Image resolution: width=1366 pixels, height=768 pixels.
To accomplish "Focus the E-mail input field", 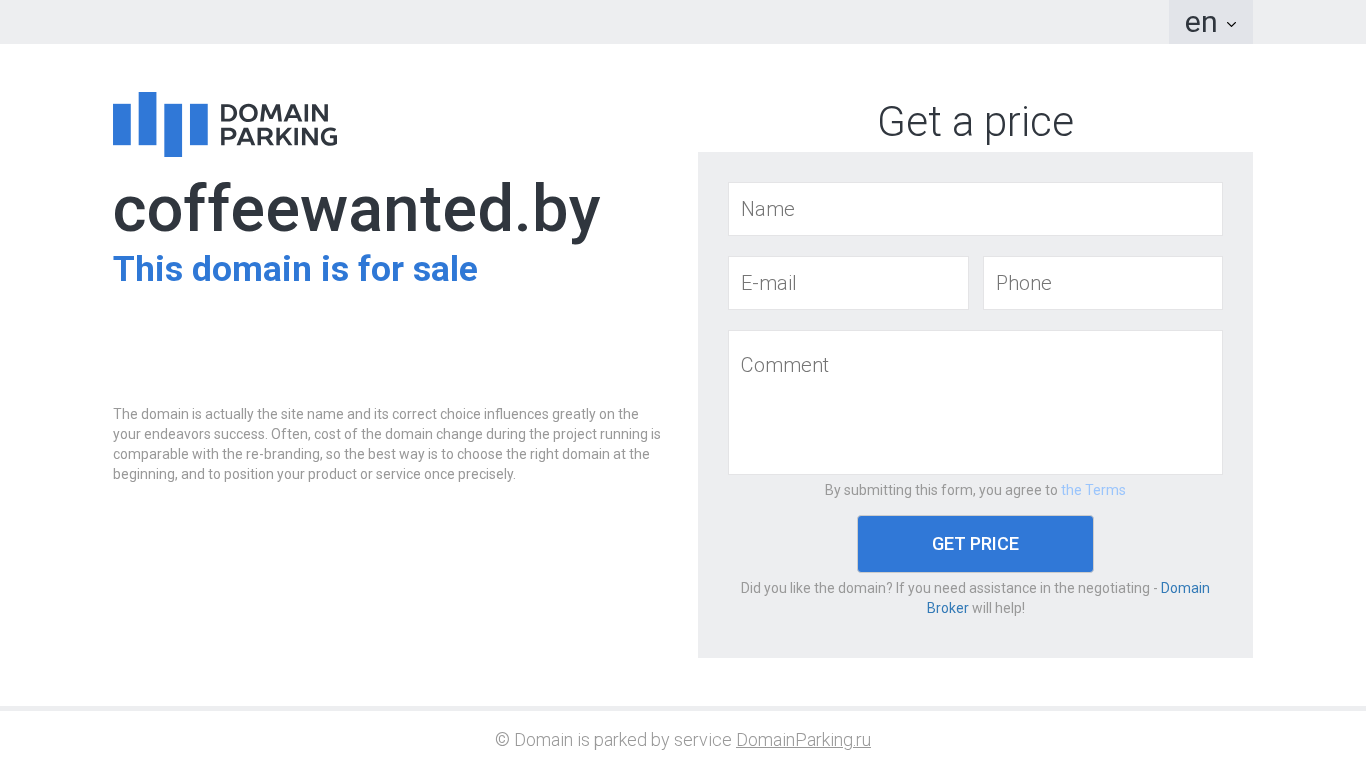I will pos(848,283).
